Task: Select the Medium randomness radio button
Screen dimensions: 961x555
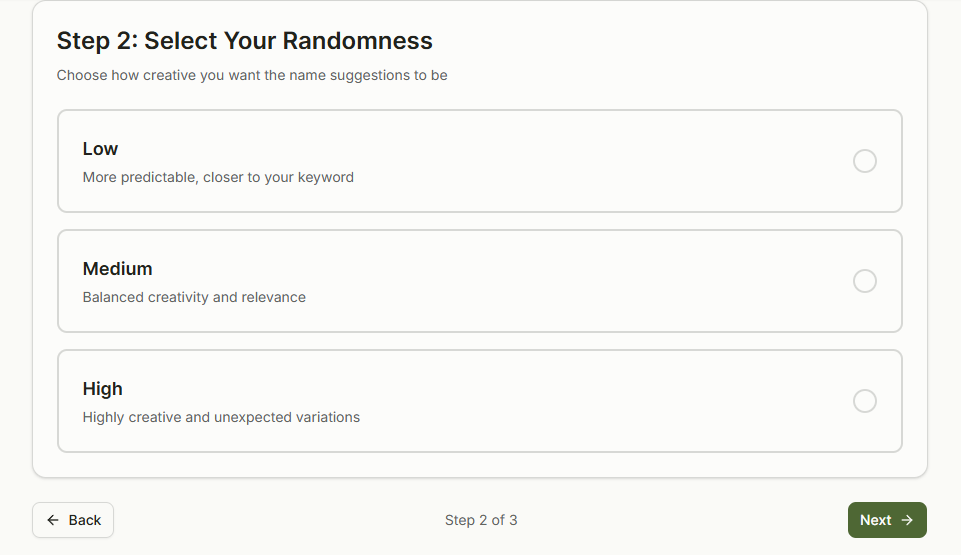Action: [865, 281]
